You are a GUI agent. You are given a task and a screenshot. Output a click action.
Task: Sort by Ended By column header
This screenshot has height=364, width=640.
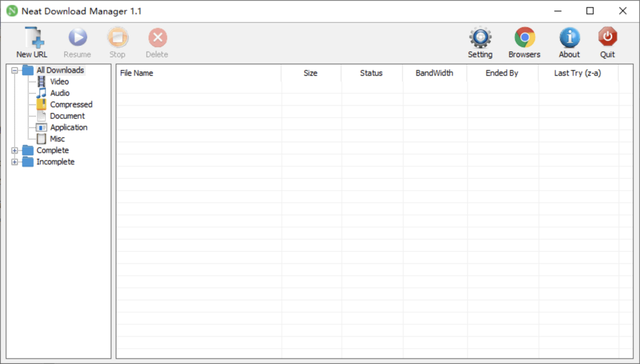tap(502, 73)
